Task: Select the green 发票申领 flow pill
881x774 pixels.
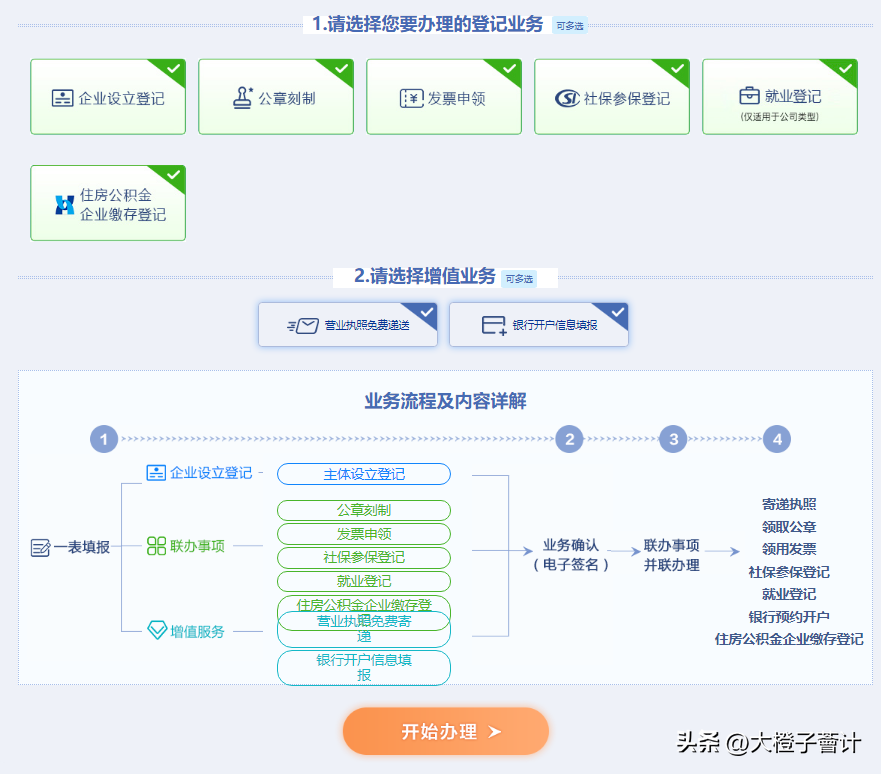Action: click(x=364, y=534)
